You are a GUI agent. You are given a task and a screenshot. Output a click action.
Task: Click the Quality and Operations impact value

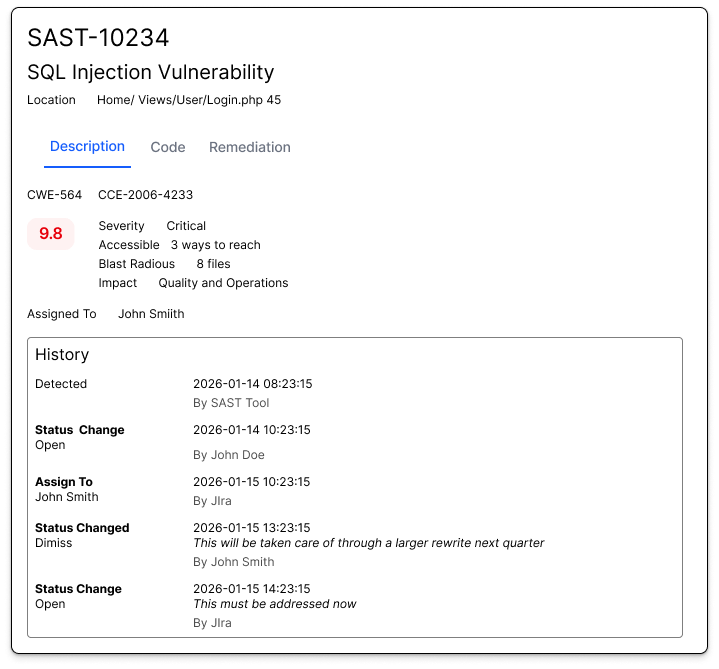[x=223, y=283]
